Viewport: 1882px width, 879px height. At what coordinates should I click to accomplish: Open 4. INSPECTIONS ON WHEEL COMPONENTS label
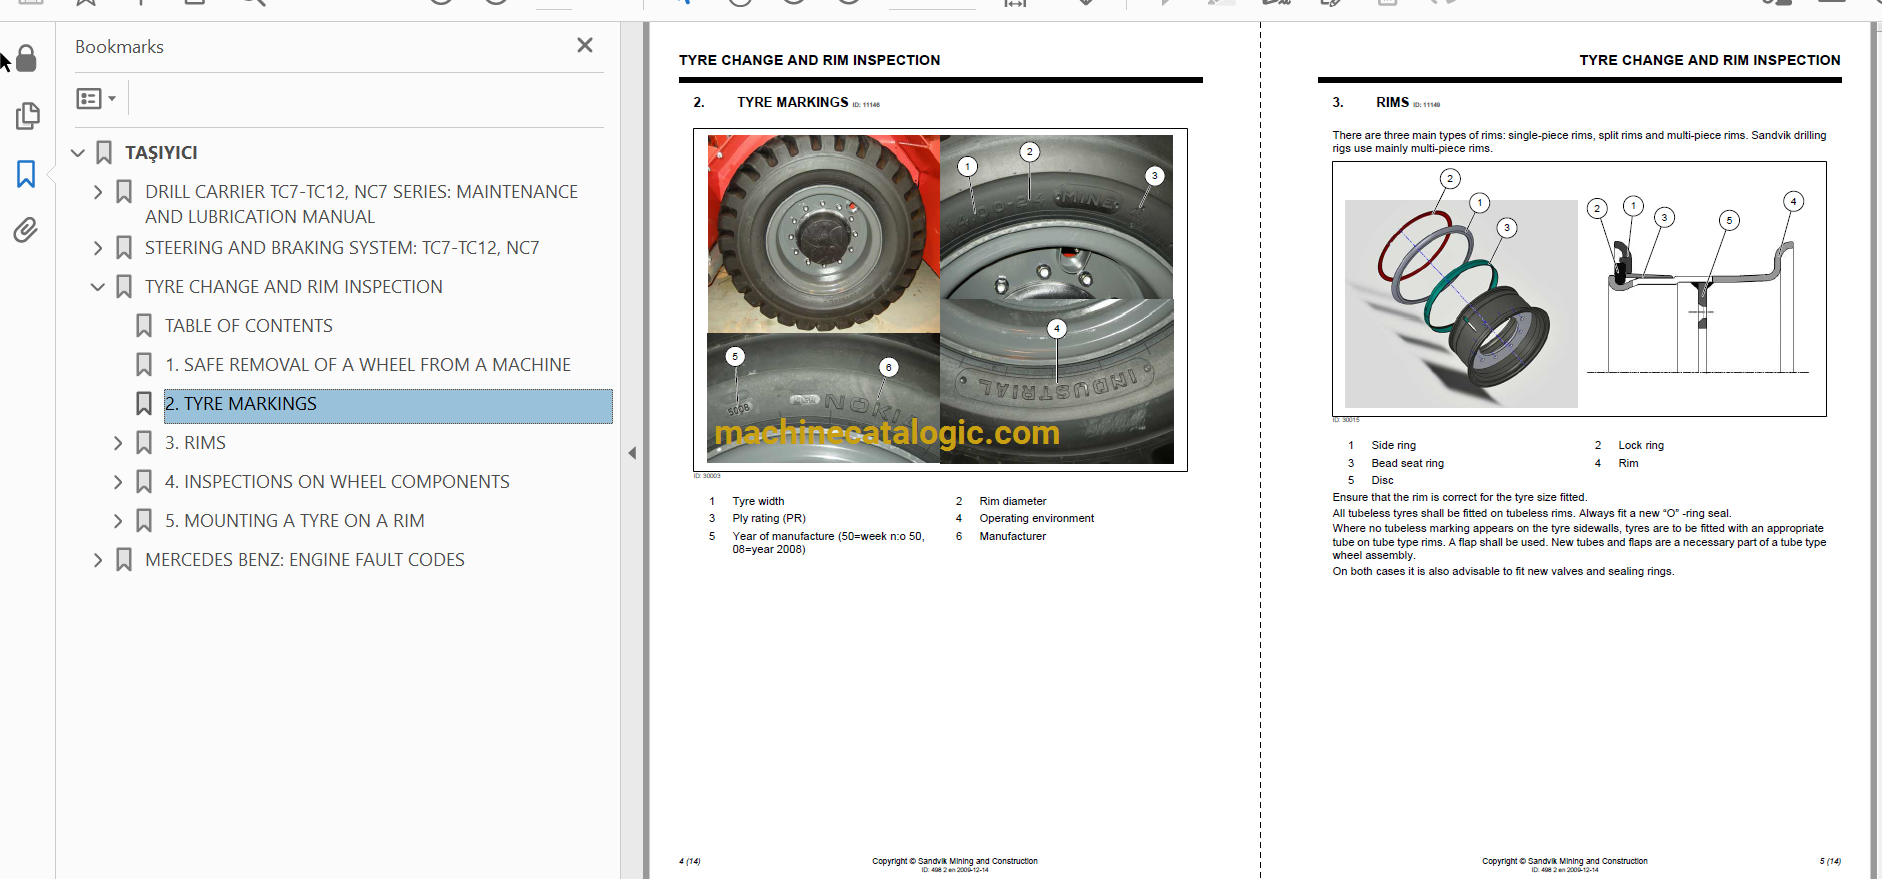click(337, 482)
